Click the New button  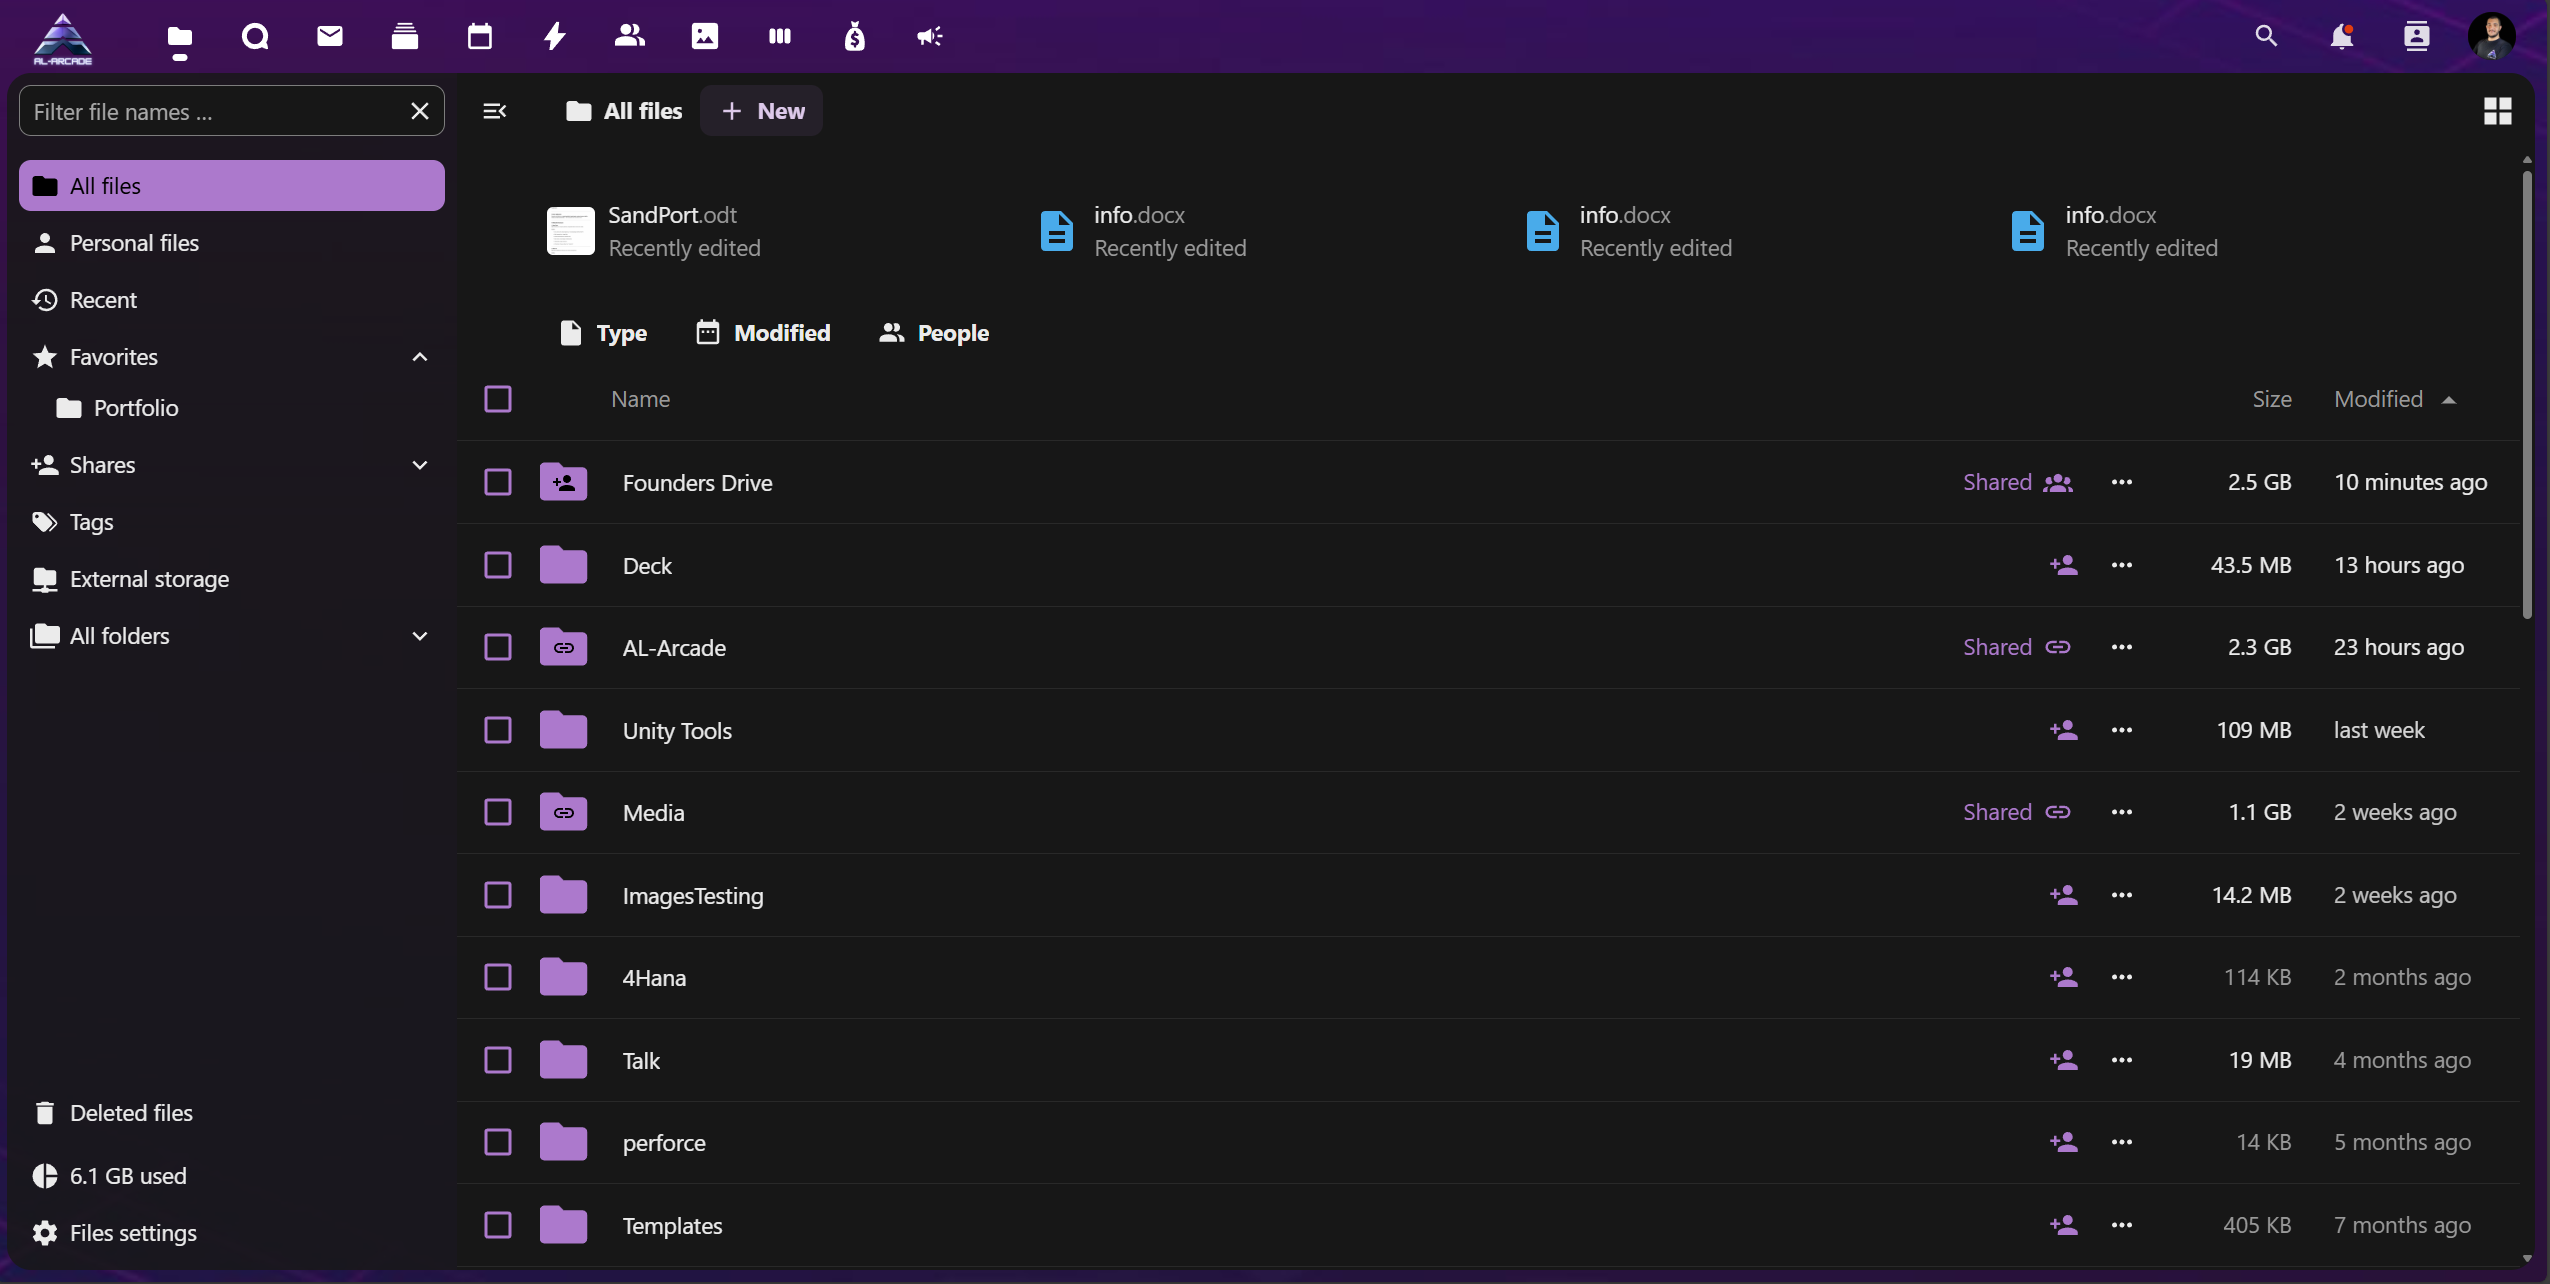(762, 111)
